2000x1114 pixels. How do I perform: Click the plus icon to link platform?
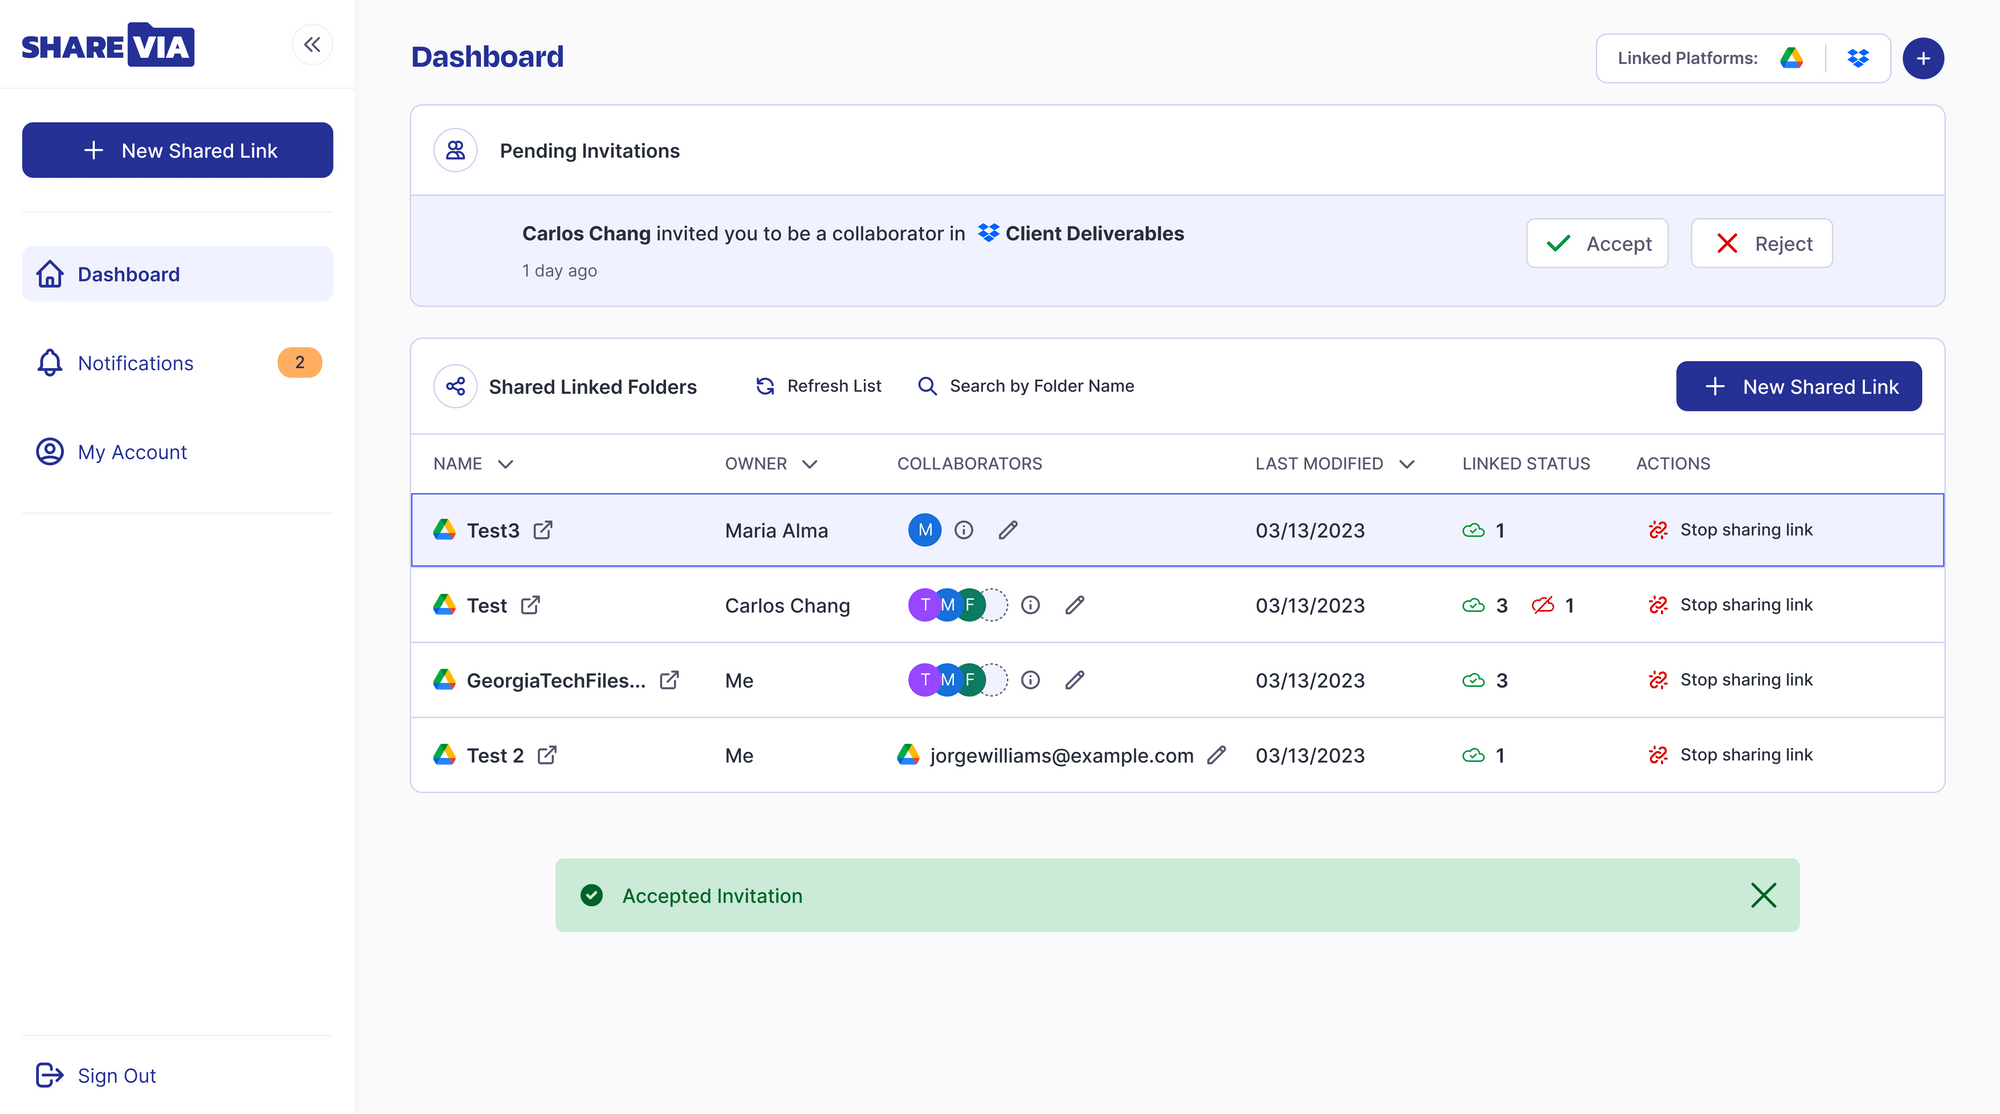pos(1922,58)
